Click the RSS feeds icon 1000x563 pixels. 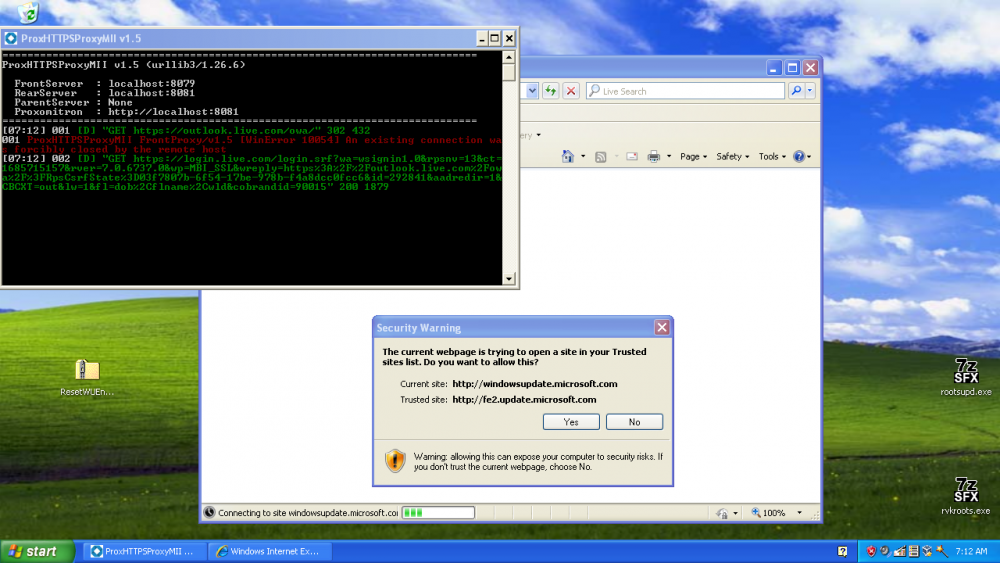point(600,157)
